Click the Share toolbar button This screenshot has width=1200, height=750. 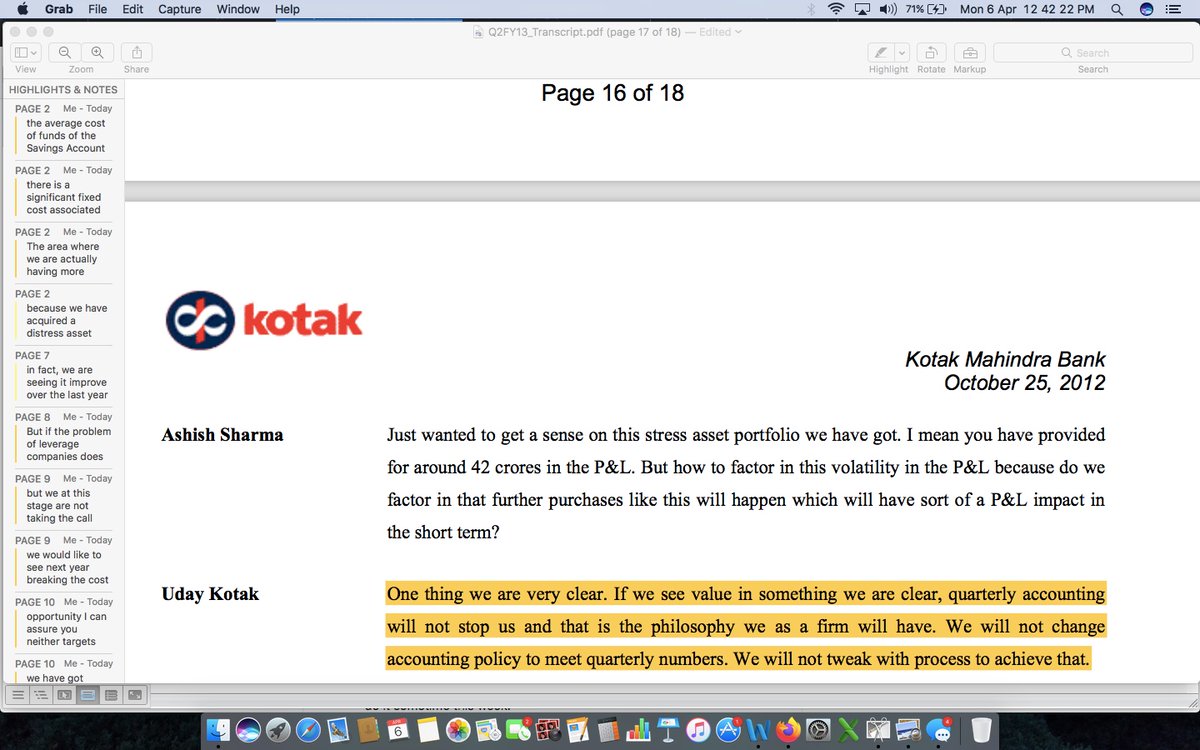(136, 52)
